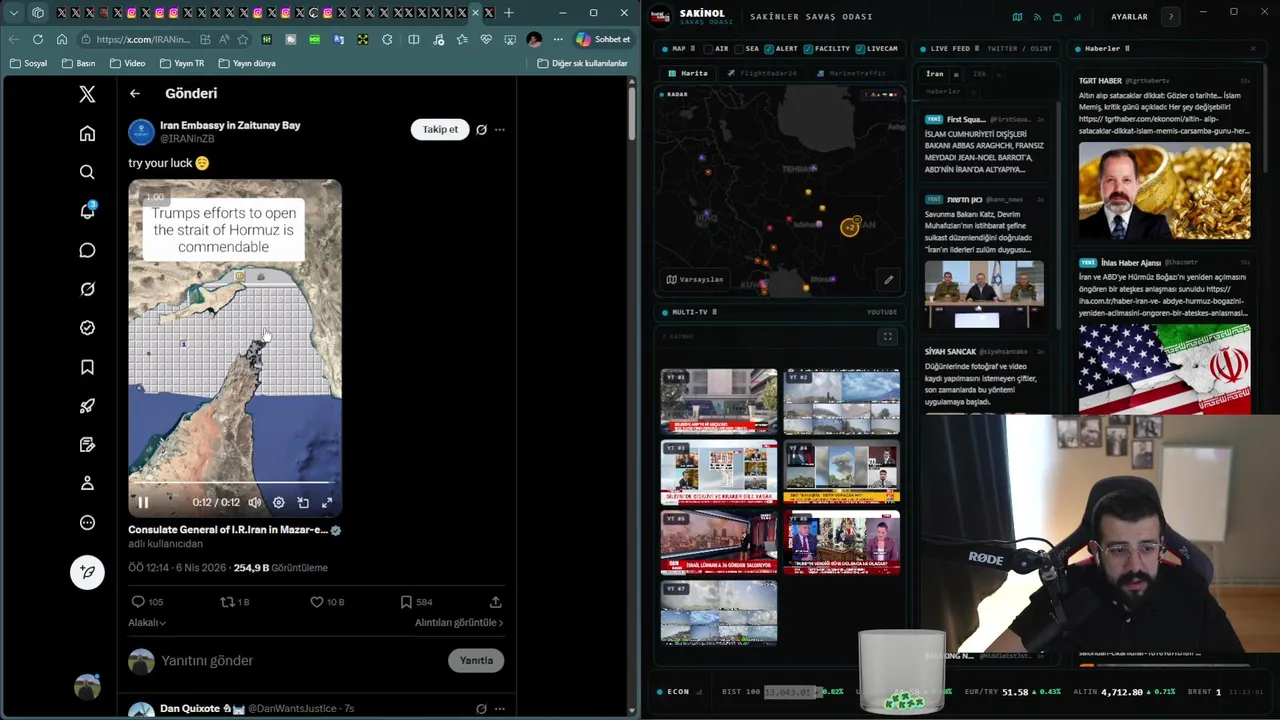Go back using Gönderi back arrow
Viewport: 1280px width, 720px height.
tap(135, 93)
